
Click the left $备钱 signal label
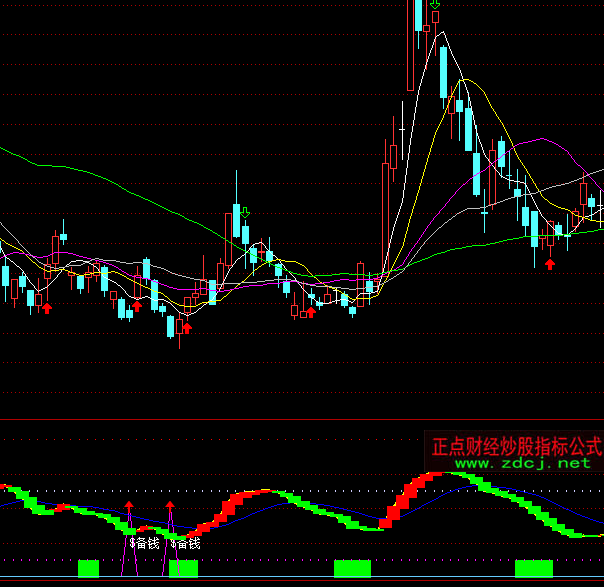[144, 543]
